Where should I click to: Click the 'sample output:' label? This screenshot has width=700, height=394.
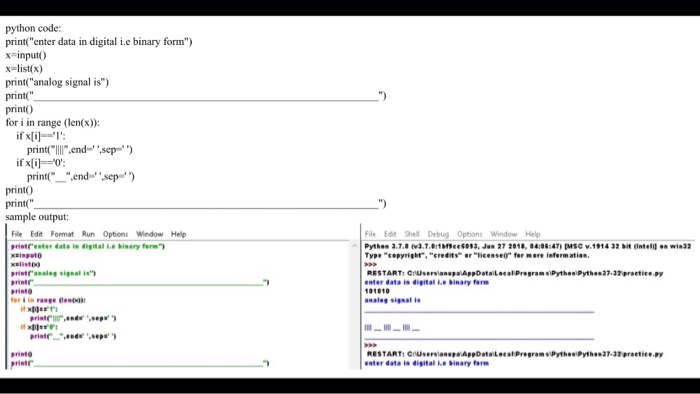click(x=37, y=217)
